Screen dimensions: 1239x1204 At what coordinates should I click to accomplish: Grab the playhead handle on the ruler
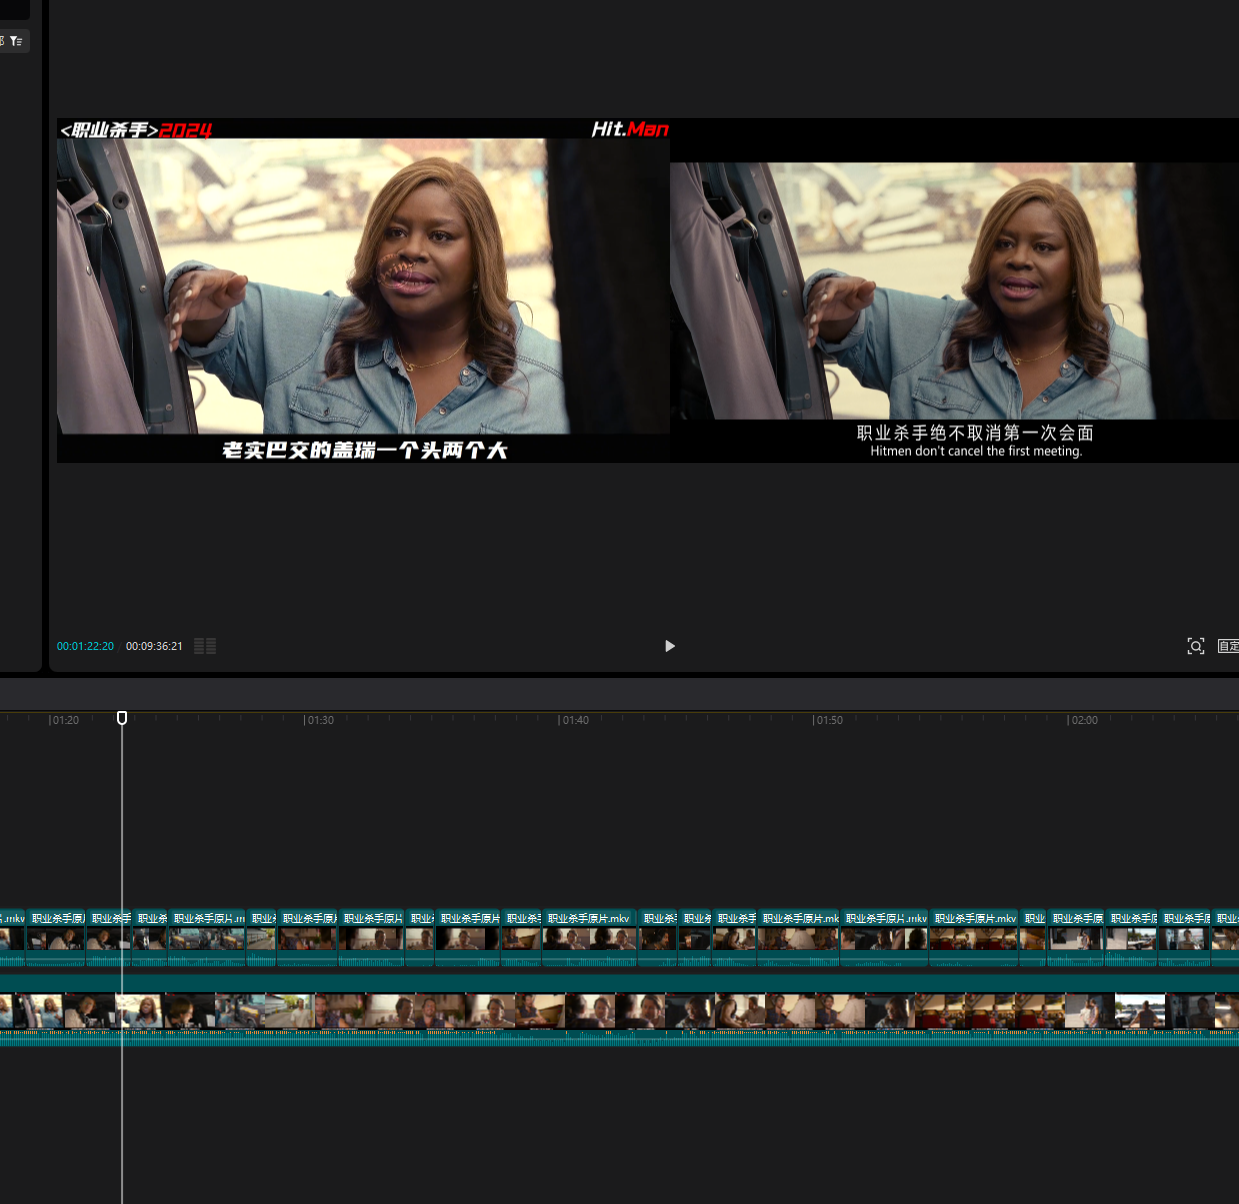[x=122, y=718]
